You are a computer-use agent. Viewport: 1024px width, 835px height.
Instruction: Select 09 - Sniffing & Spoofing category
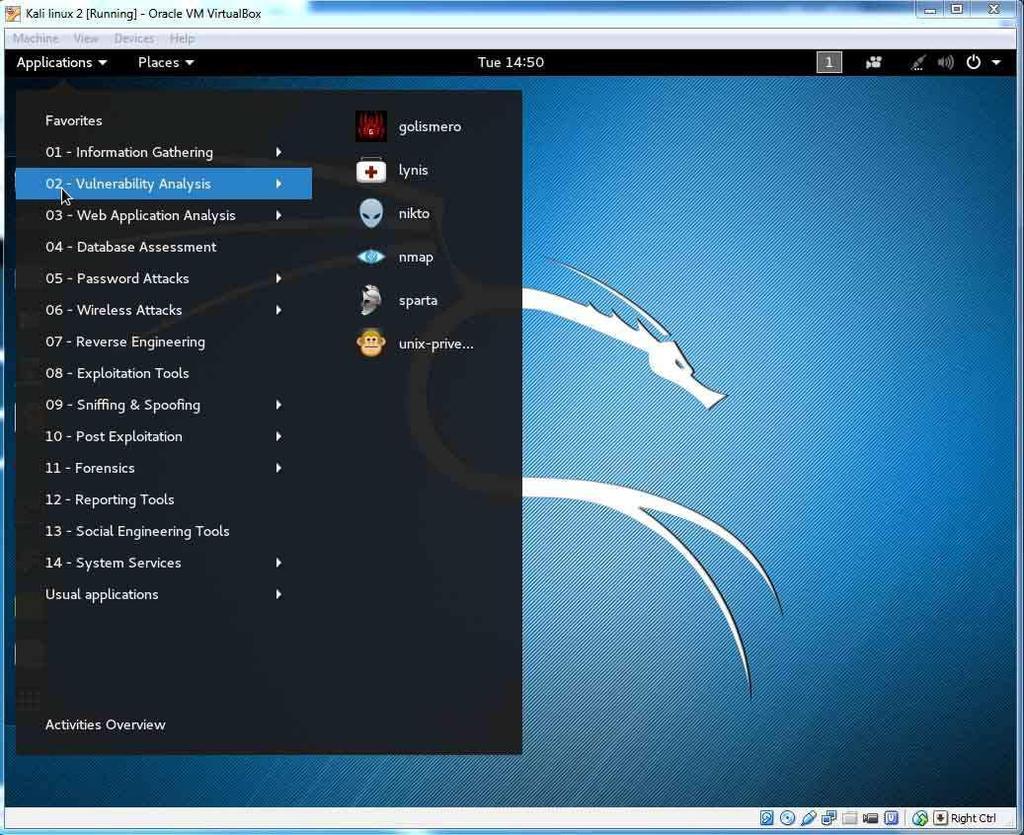(x=163, y=405)
